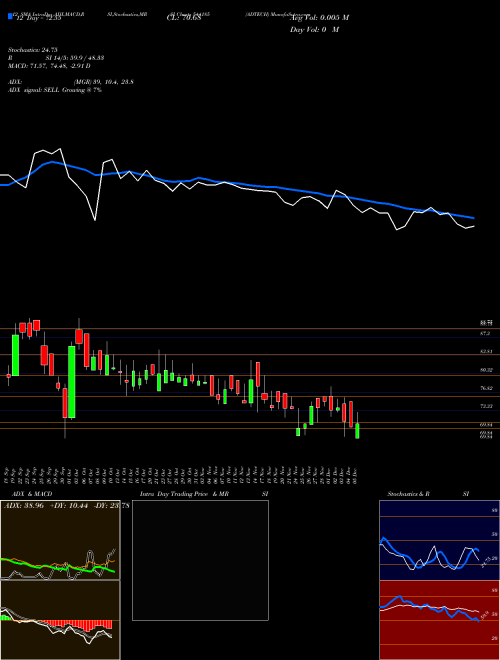Click the 73.33 price axis label

pos(487,406)
